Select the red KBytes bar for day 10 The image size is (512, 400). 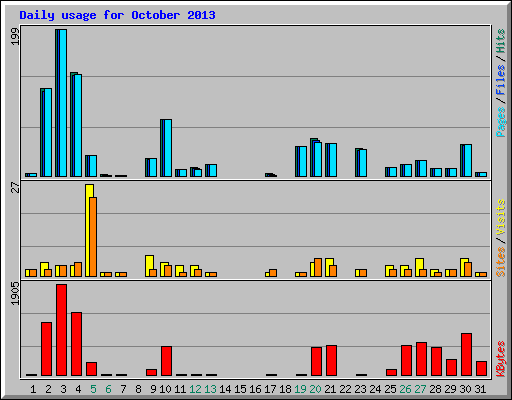[166, 361]
